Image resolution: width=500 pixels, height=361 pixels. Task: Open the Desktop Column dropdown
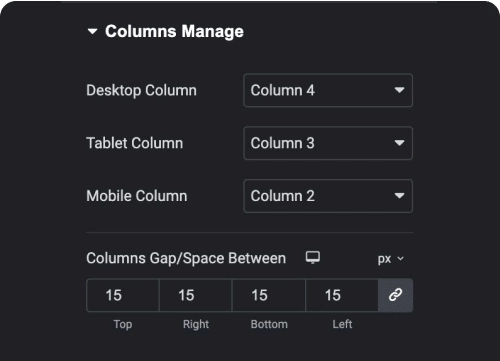[328, 90]
